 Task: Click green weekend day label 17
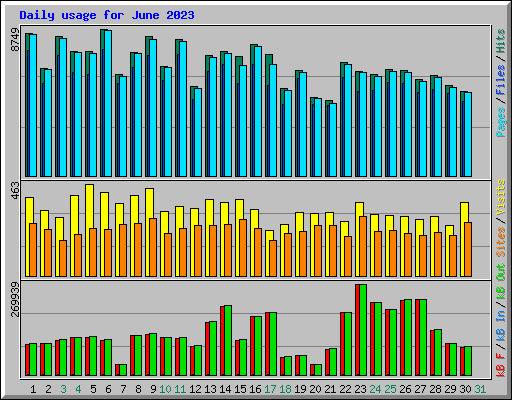270,389
